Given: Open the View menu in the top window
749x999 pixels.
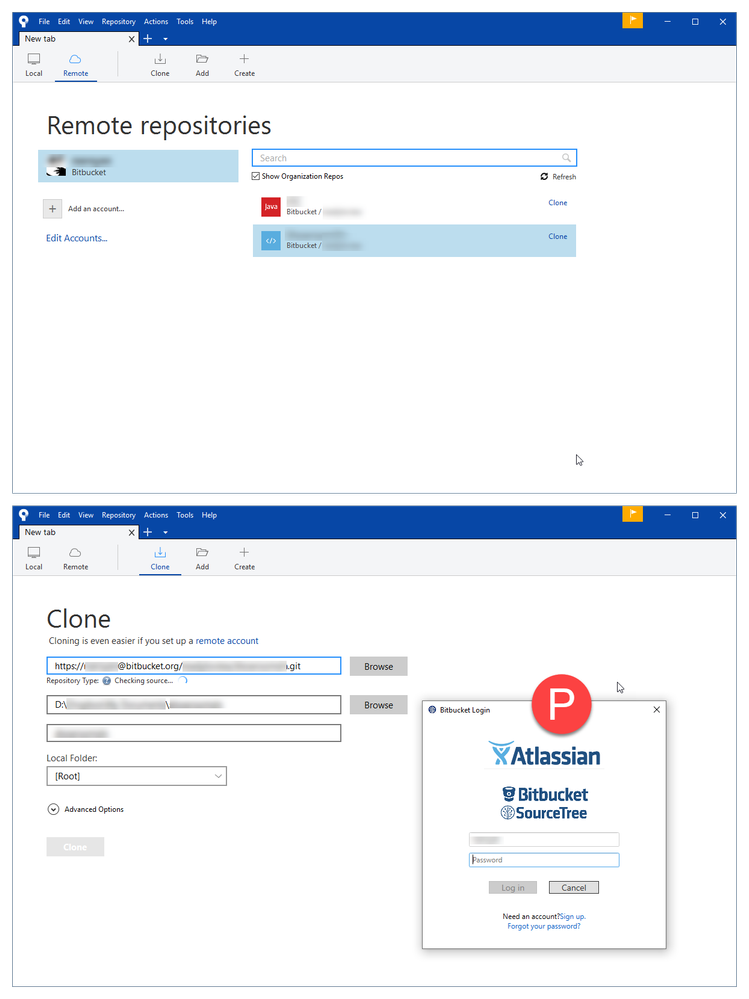Looking at the screenshot, I should (86, 22).
